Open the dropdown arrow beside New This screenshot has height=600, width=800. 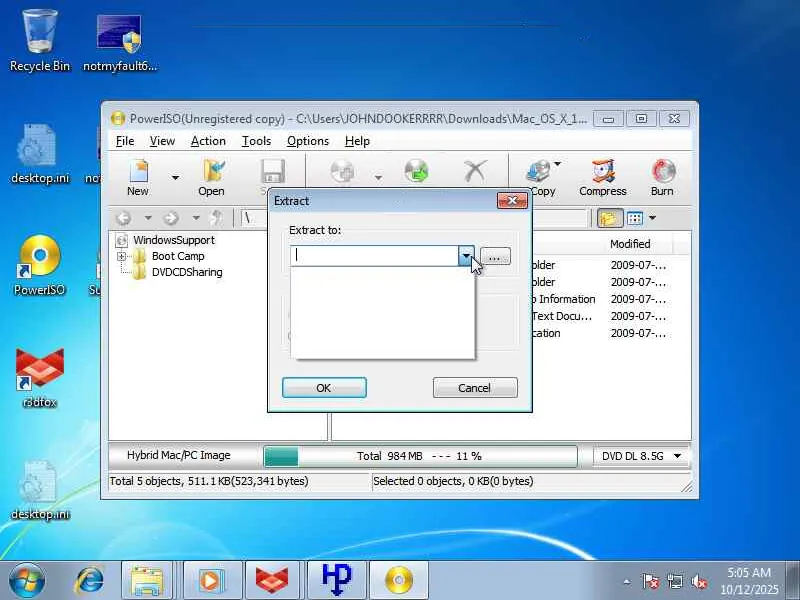tap(175, 178)
